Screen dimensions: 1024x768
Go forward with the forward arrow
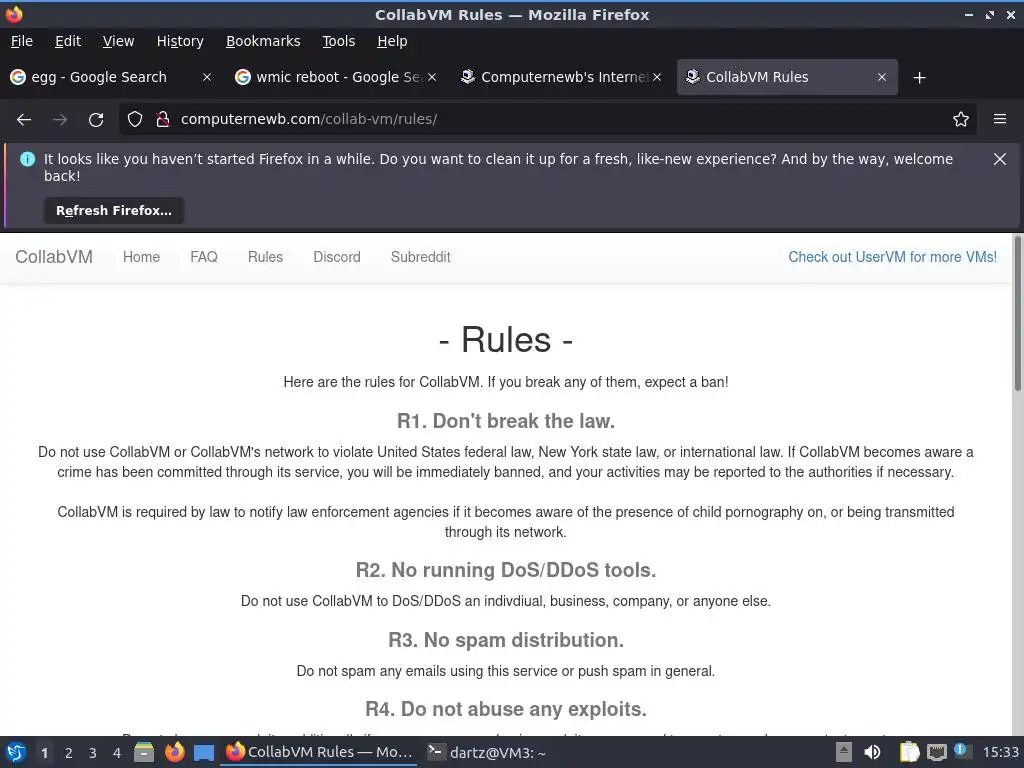[59, 120]
